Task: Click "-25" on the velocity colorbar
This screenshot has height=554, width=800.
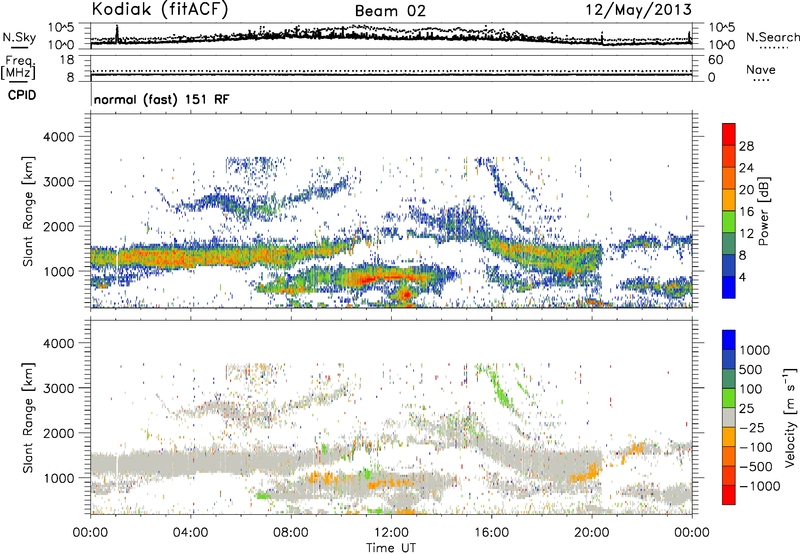Action: point(752,427)
